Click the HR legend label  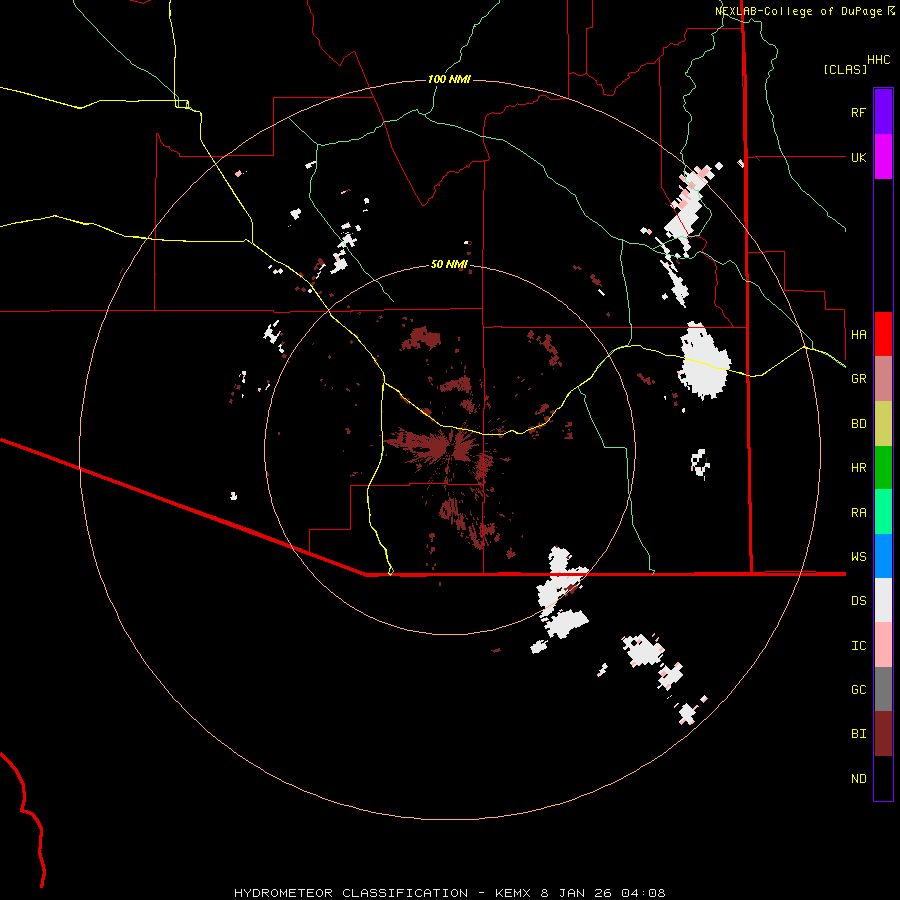[858, 468]
